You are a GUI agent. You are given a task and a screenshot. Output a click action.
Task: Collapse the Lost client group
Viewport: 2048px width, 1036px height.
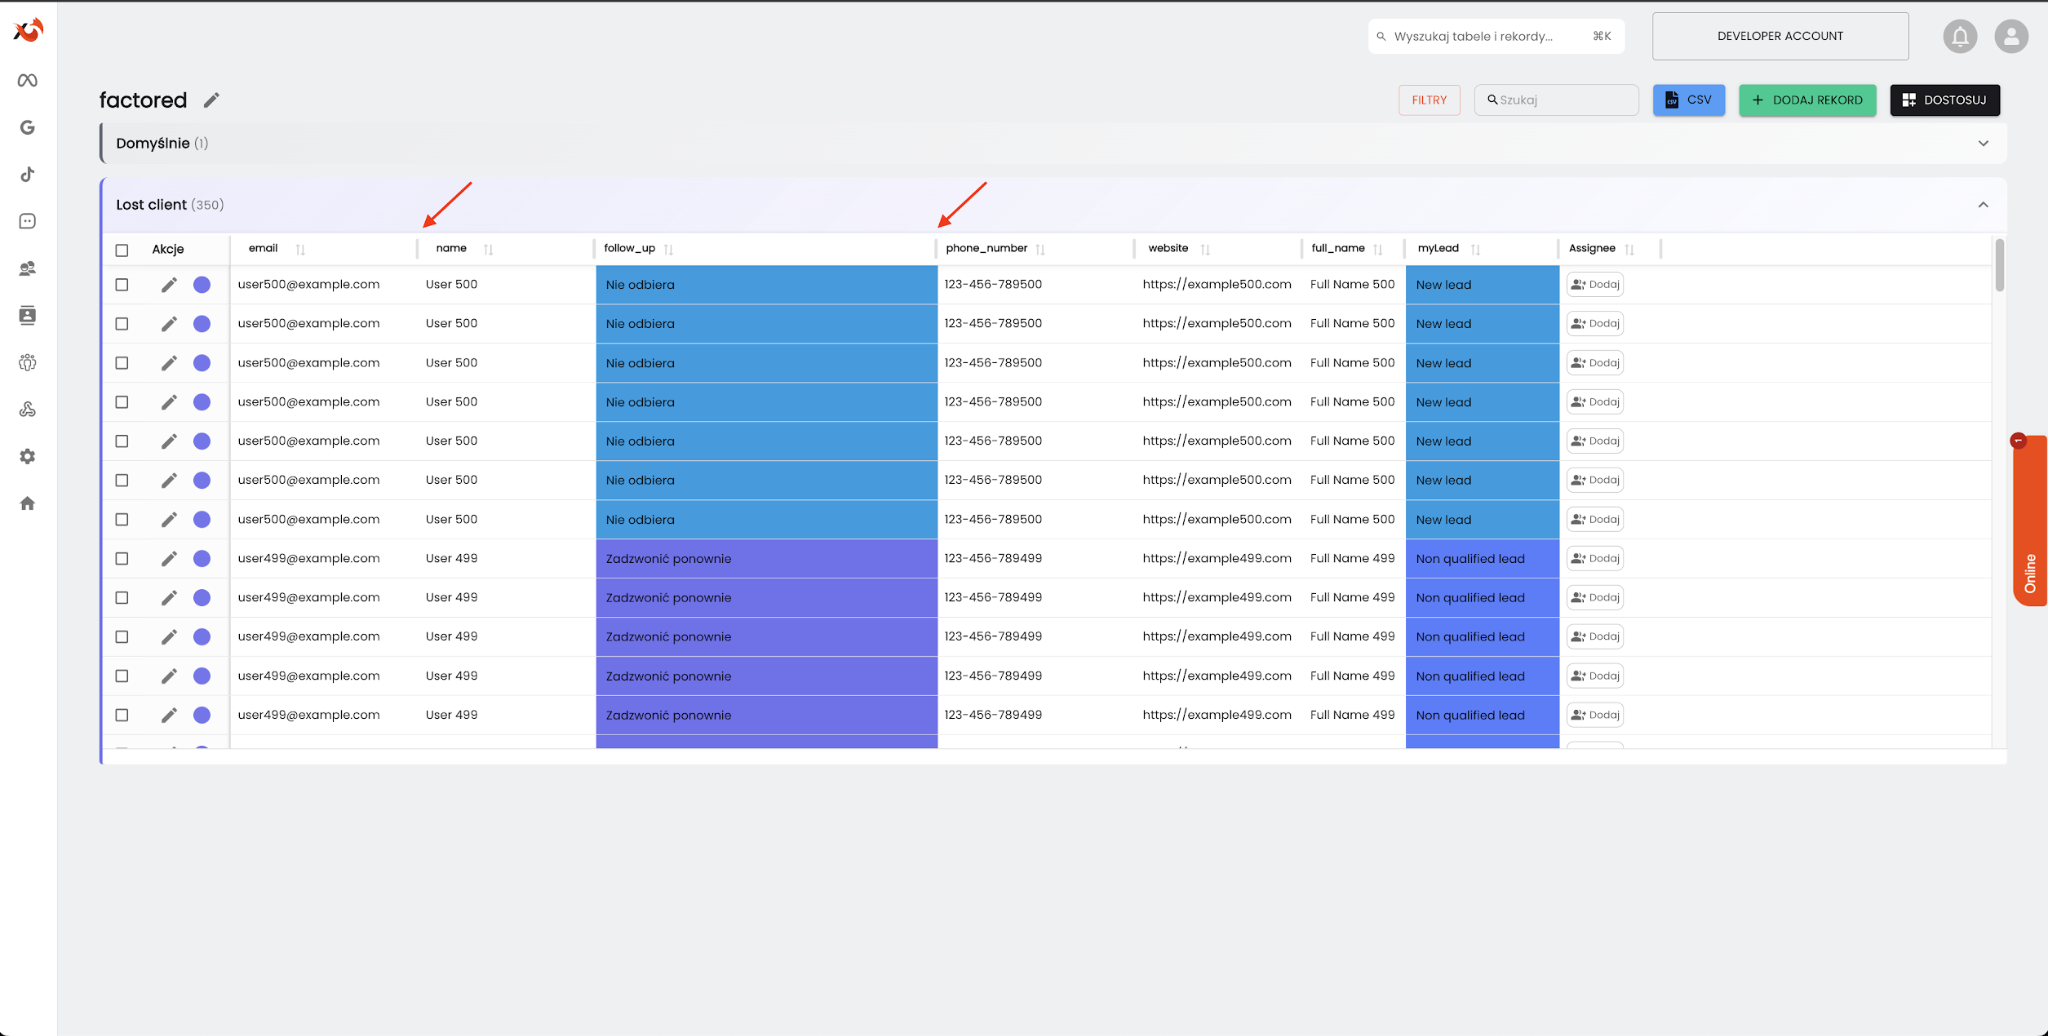pyautogui.click(x=1982, y=205)
